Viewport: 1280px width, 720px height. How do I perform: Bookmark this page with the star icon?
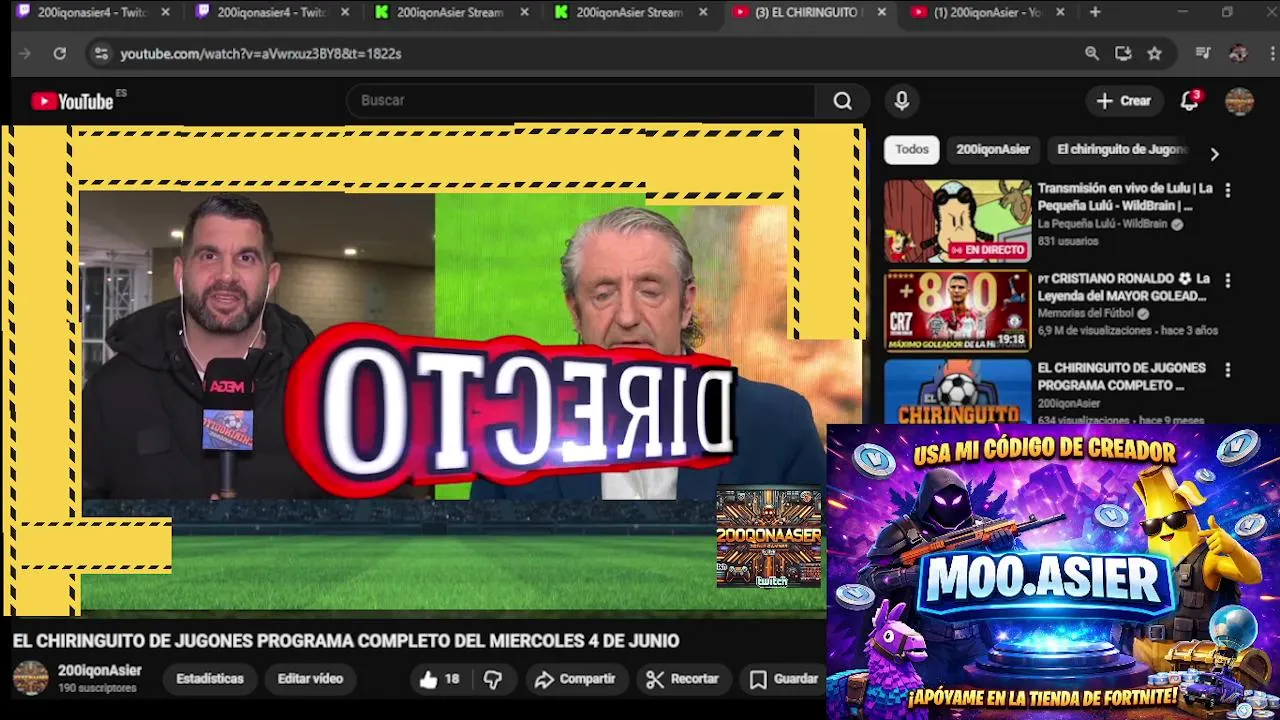pos(1154,54)
